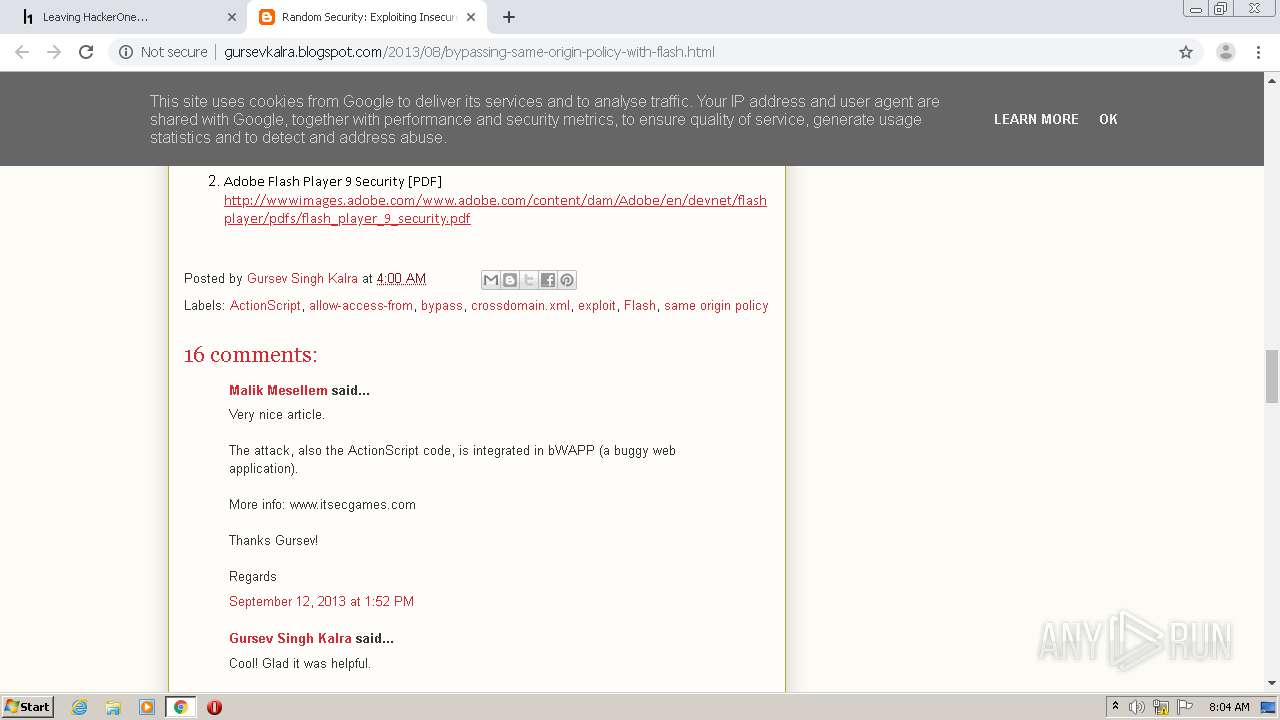Open a new browser tab
The image size is (1280, 720).
point(509,17)
